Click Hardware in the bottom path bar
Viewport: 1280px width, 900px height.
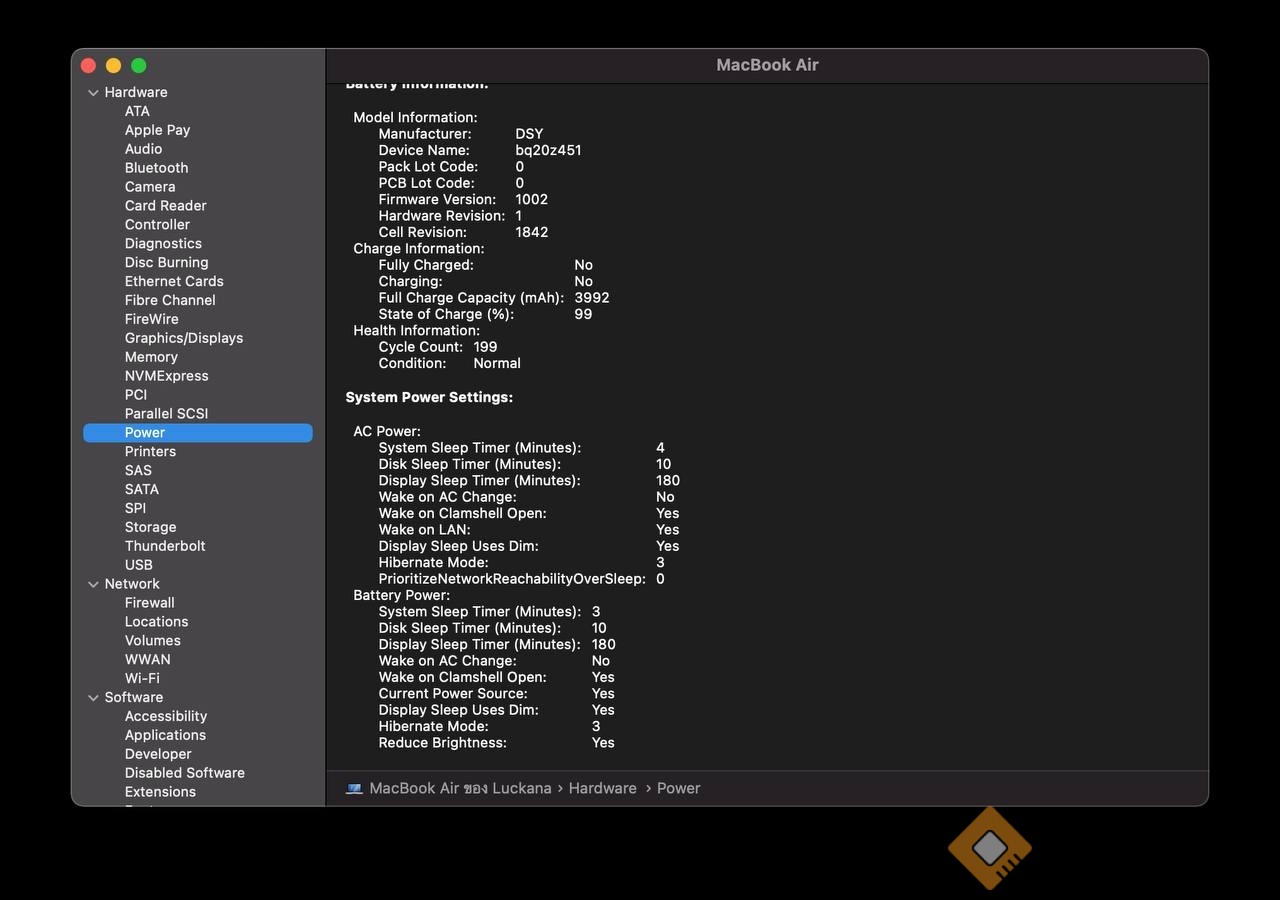point(602,789)
